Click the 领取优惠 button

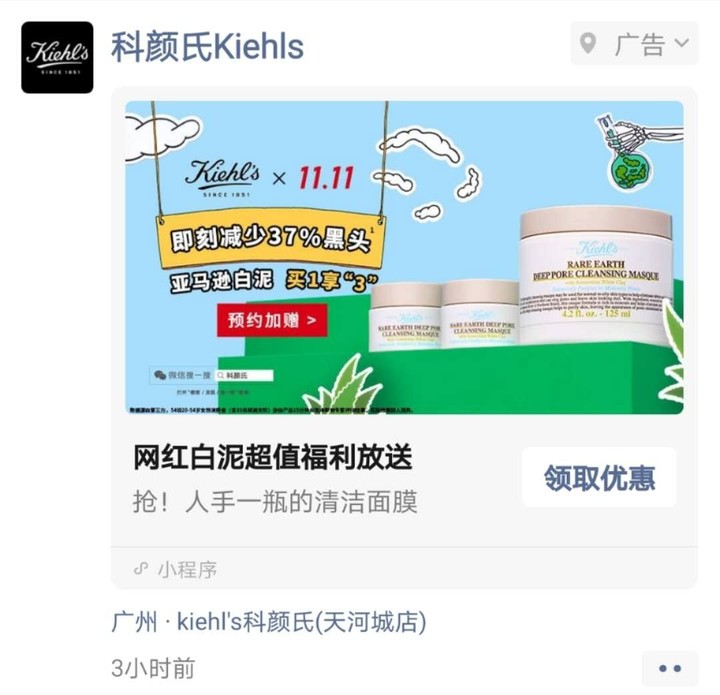click(x=599, y=478)
